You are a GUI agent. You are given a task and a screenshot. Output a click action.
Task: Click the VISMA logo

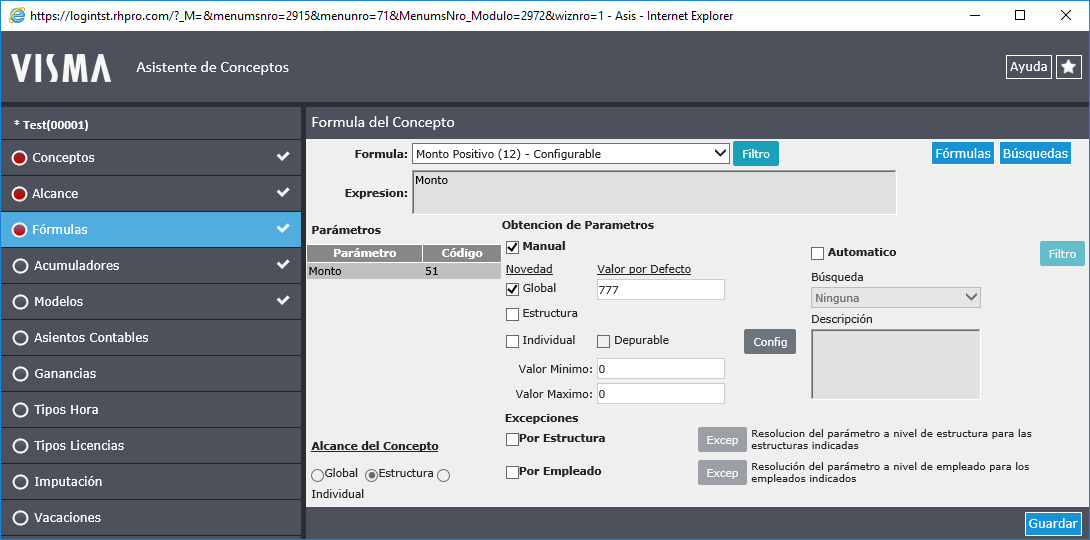pos(60,68)
